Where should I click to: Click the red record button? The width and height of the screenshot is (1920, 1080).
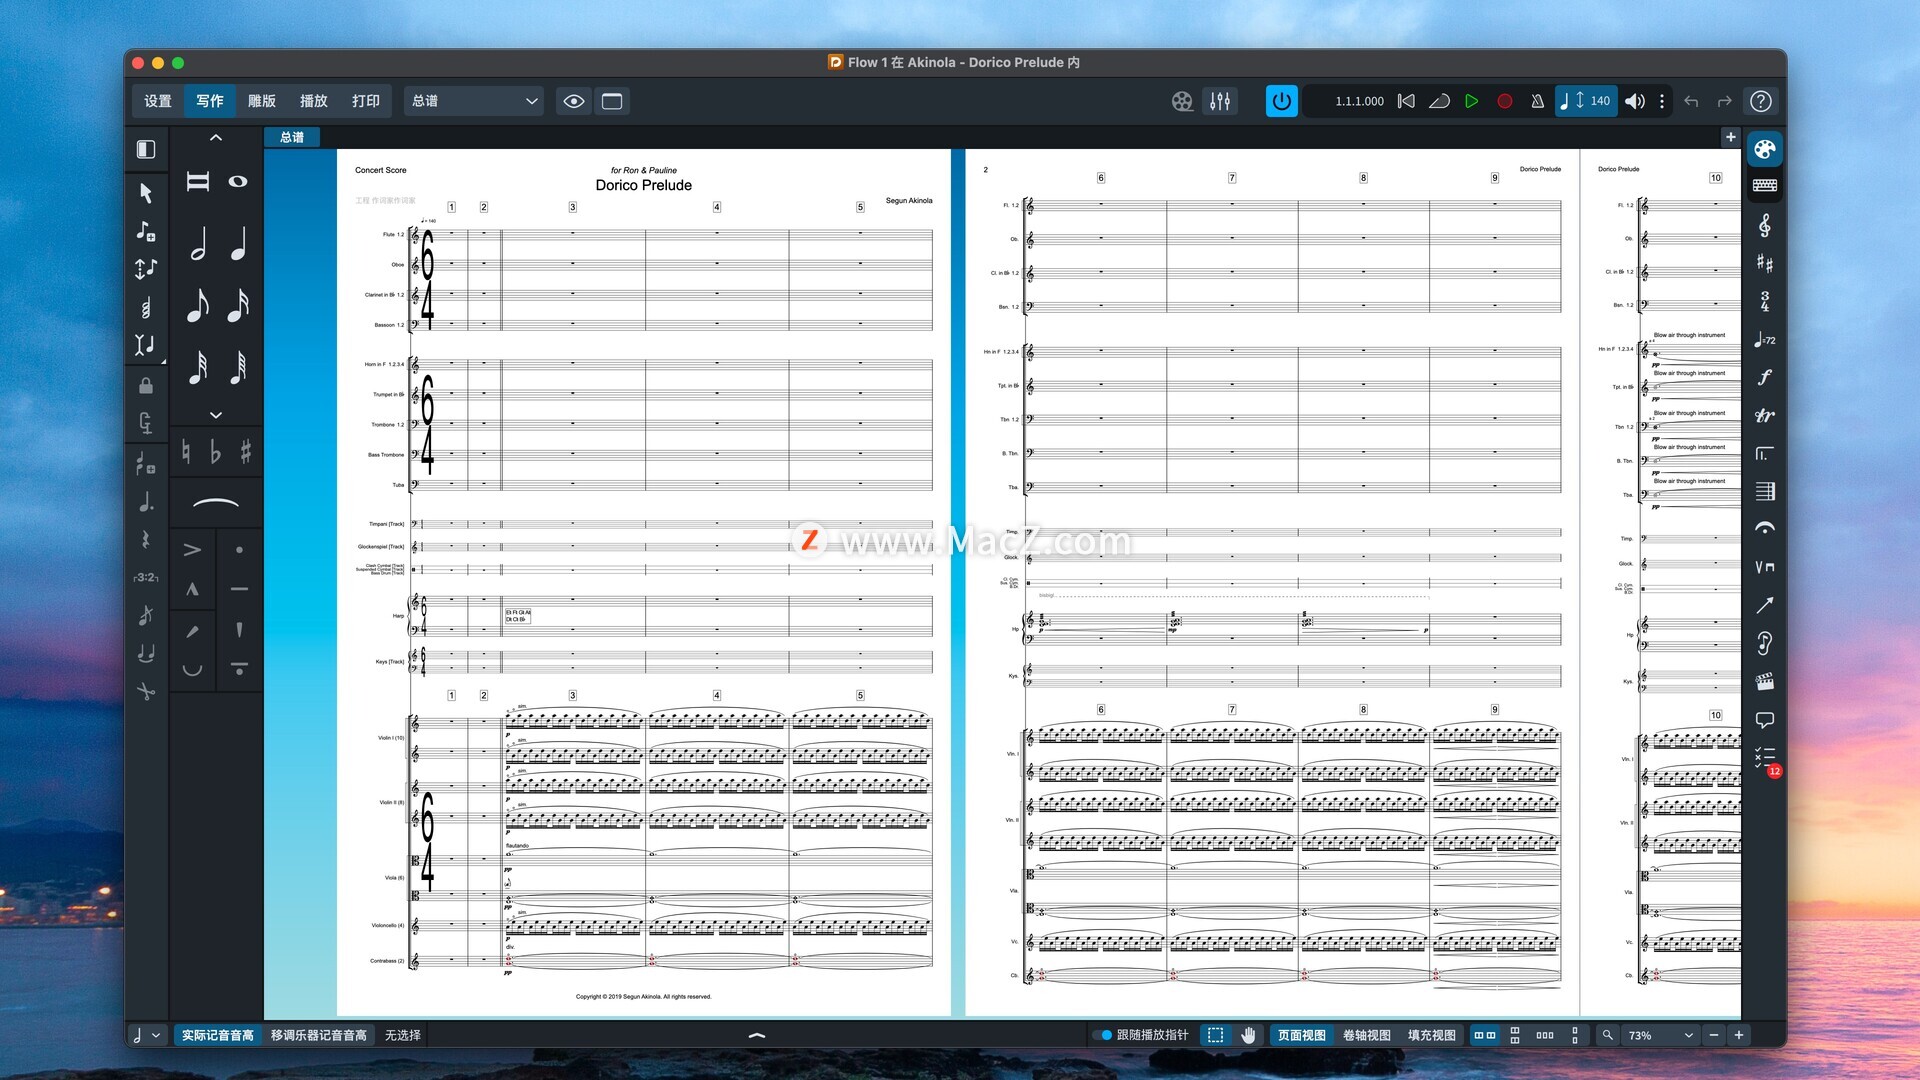(x=1504, y=101)
